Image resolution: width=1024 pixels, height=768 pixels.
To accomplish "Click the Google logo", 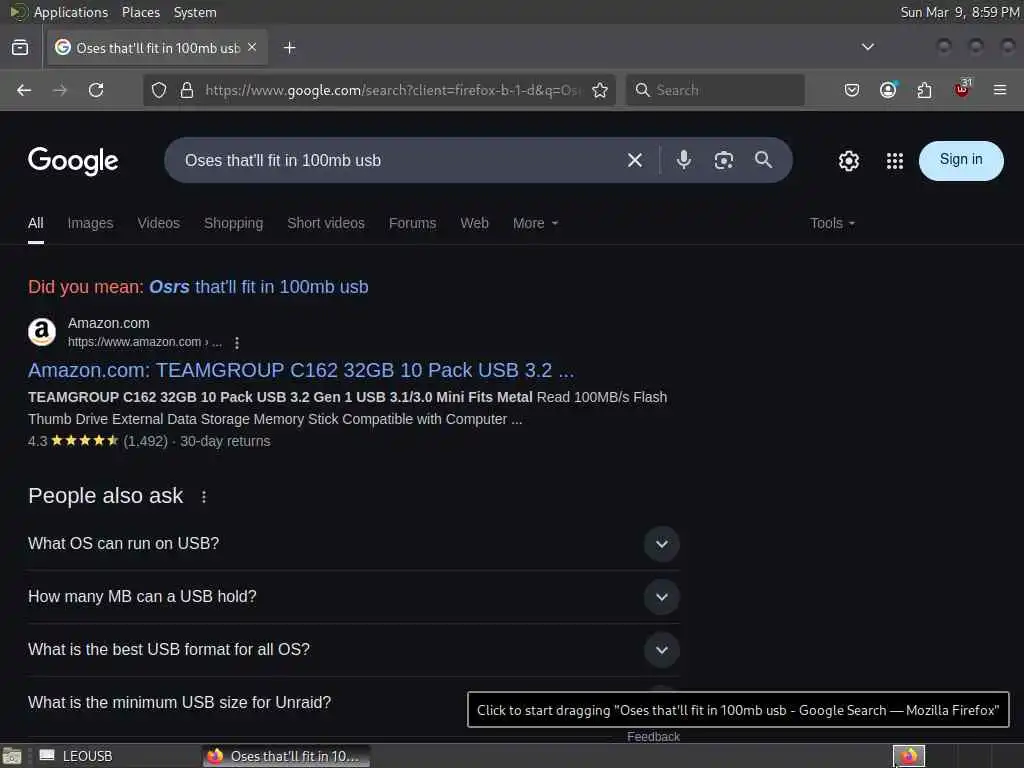I will coord(73,161).
